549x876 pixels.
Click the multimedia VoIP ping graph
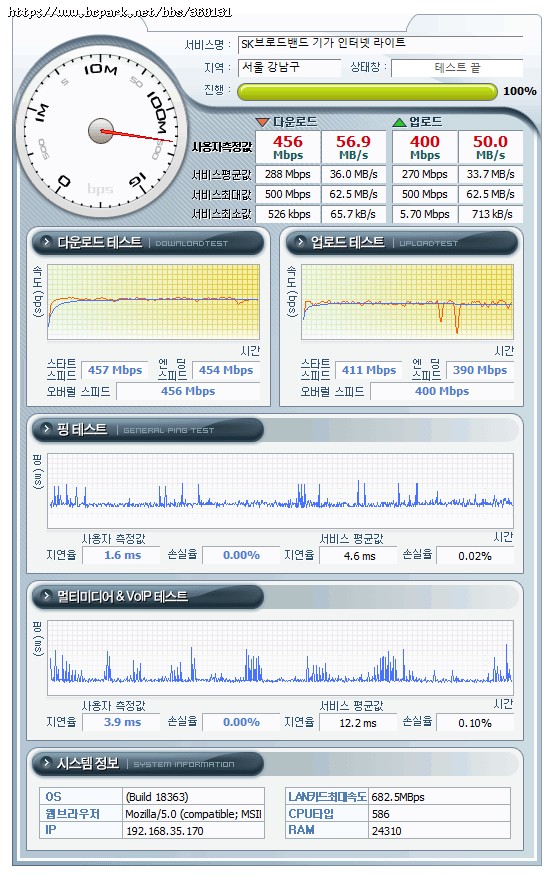pos(280,658)
